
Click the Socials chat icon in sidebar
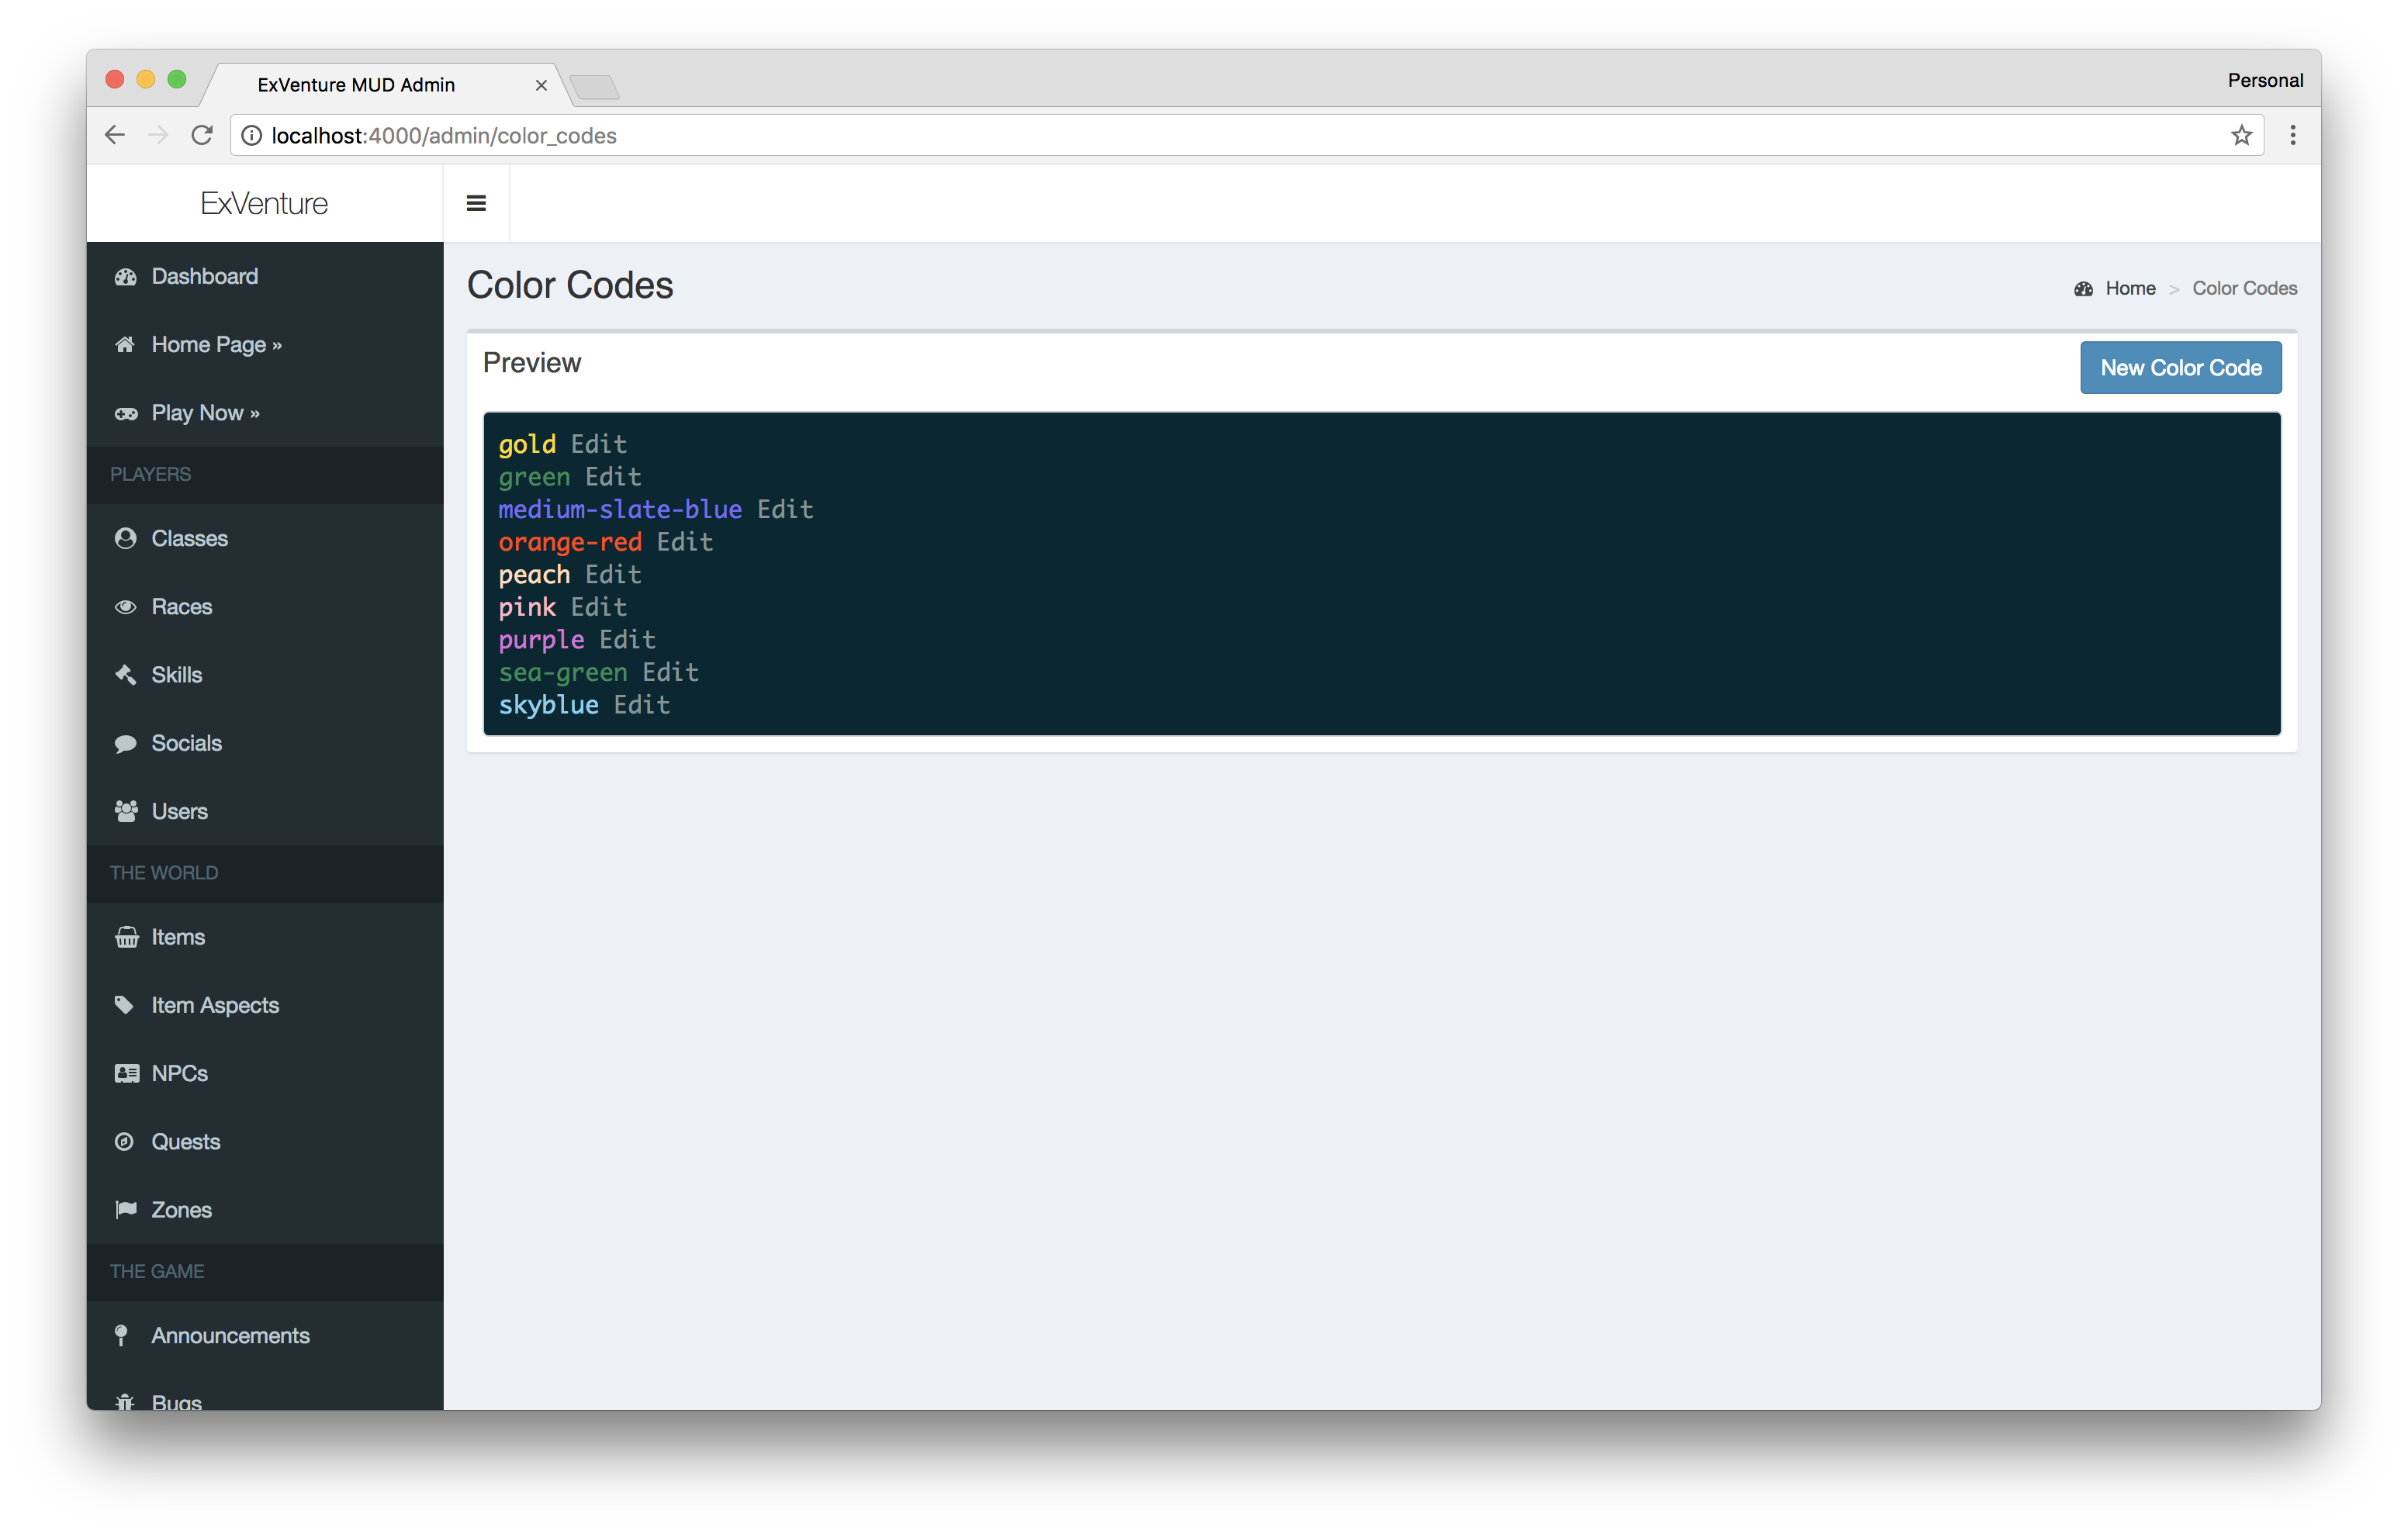[126, 742]
